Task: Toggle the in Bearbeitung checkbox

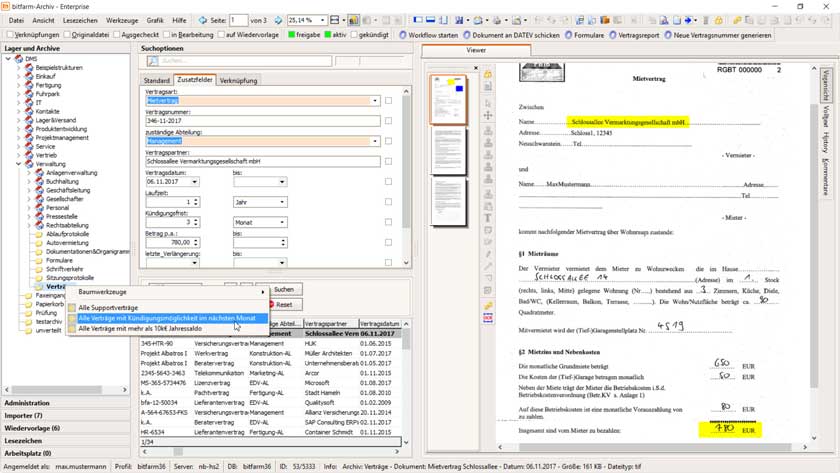Action: point(167,35)
